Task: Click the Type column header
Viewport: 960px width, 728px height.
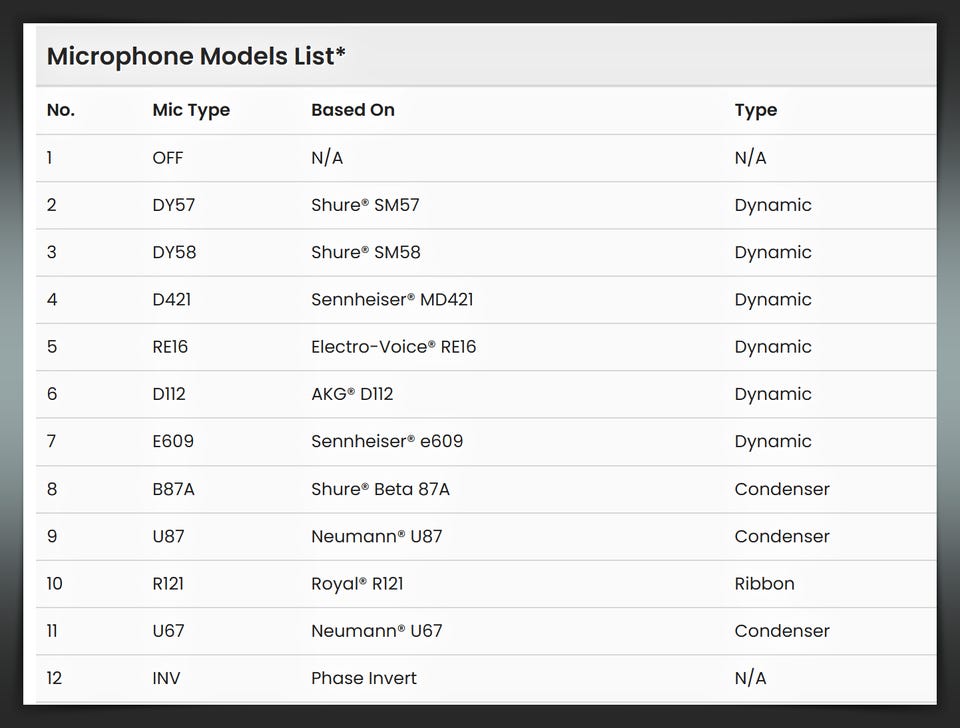Action: pyautogui.click(x=755, y=110)
